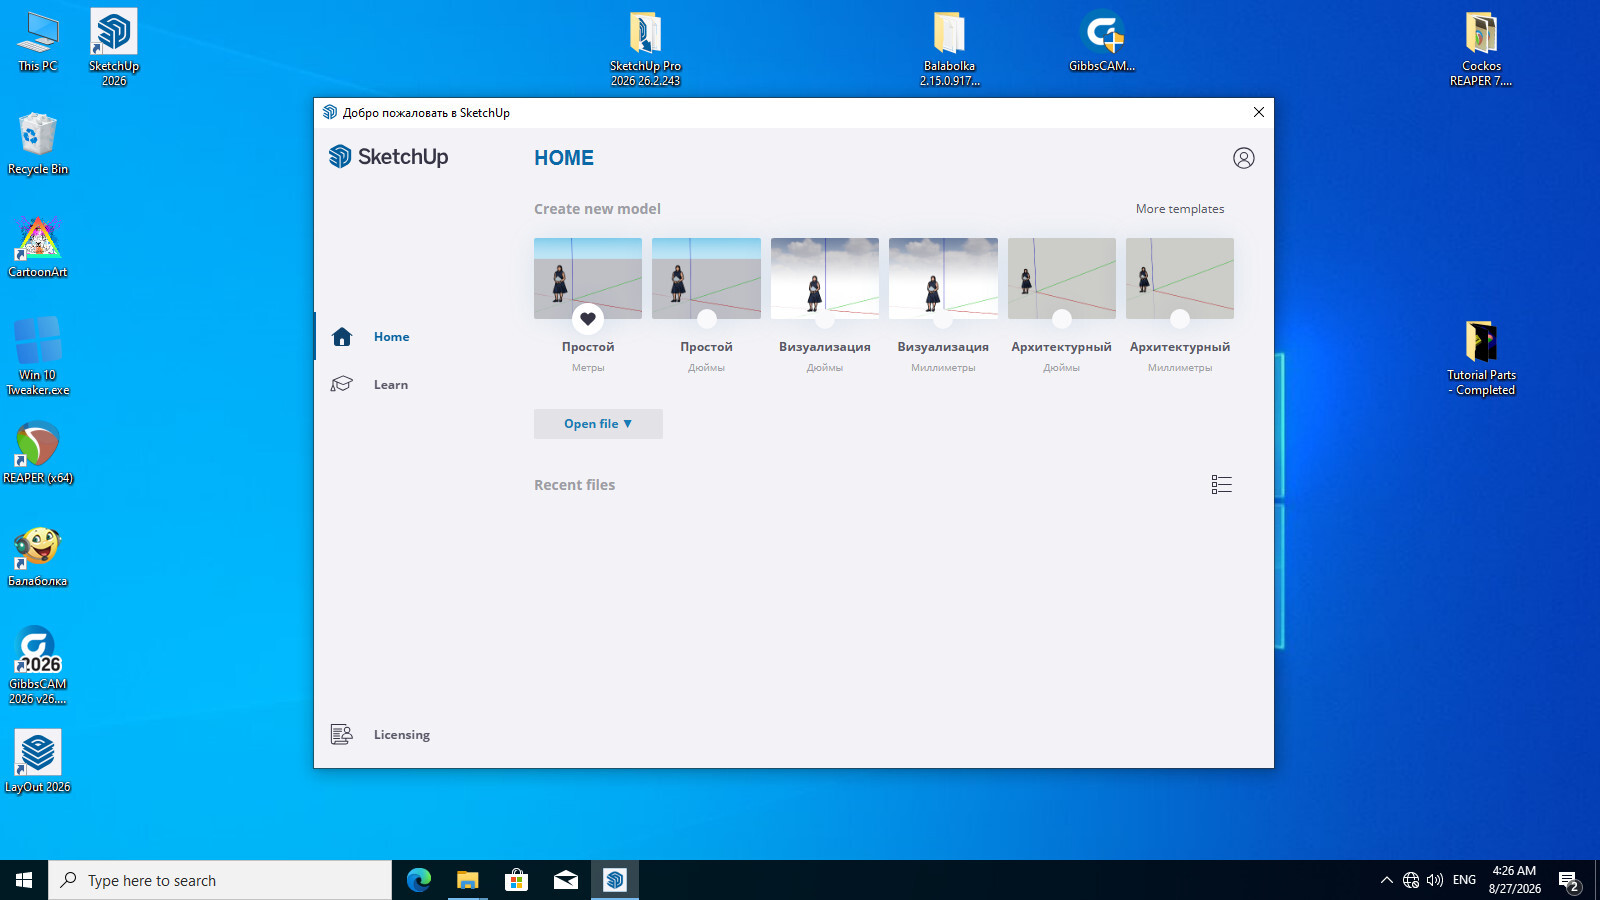1600x900 pixels.
Task: Select Балаболка desktop shortcut
Action: (38, 556)
